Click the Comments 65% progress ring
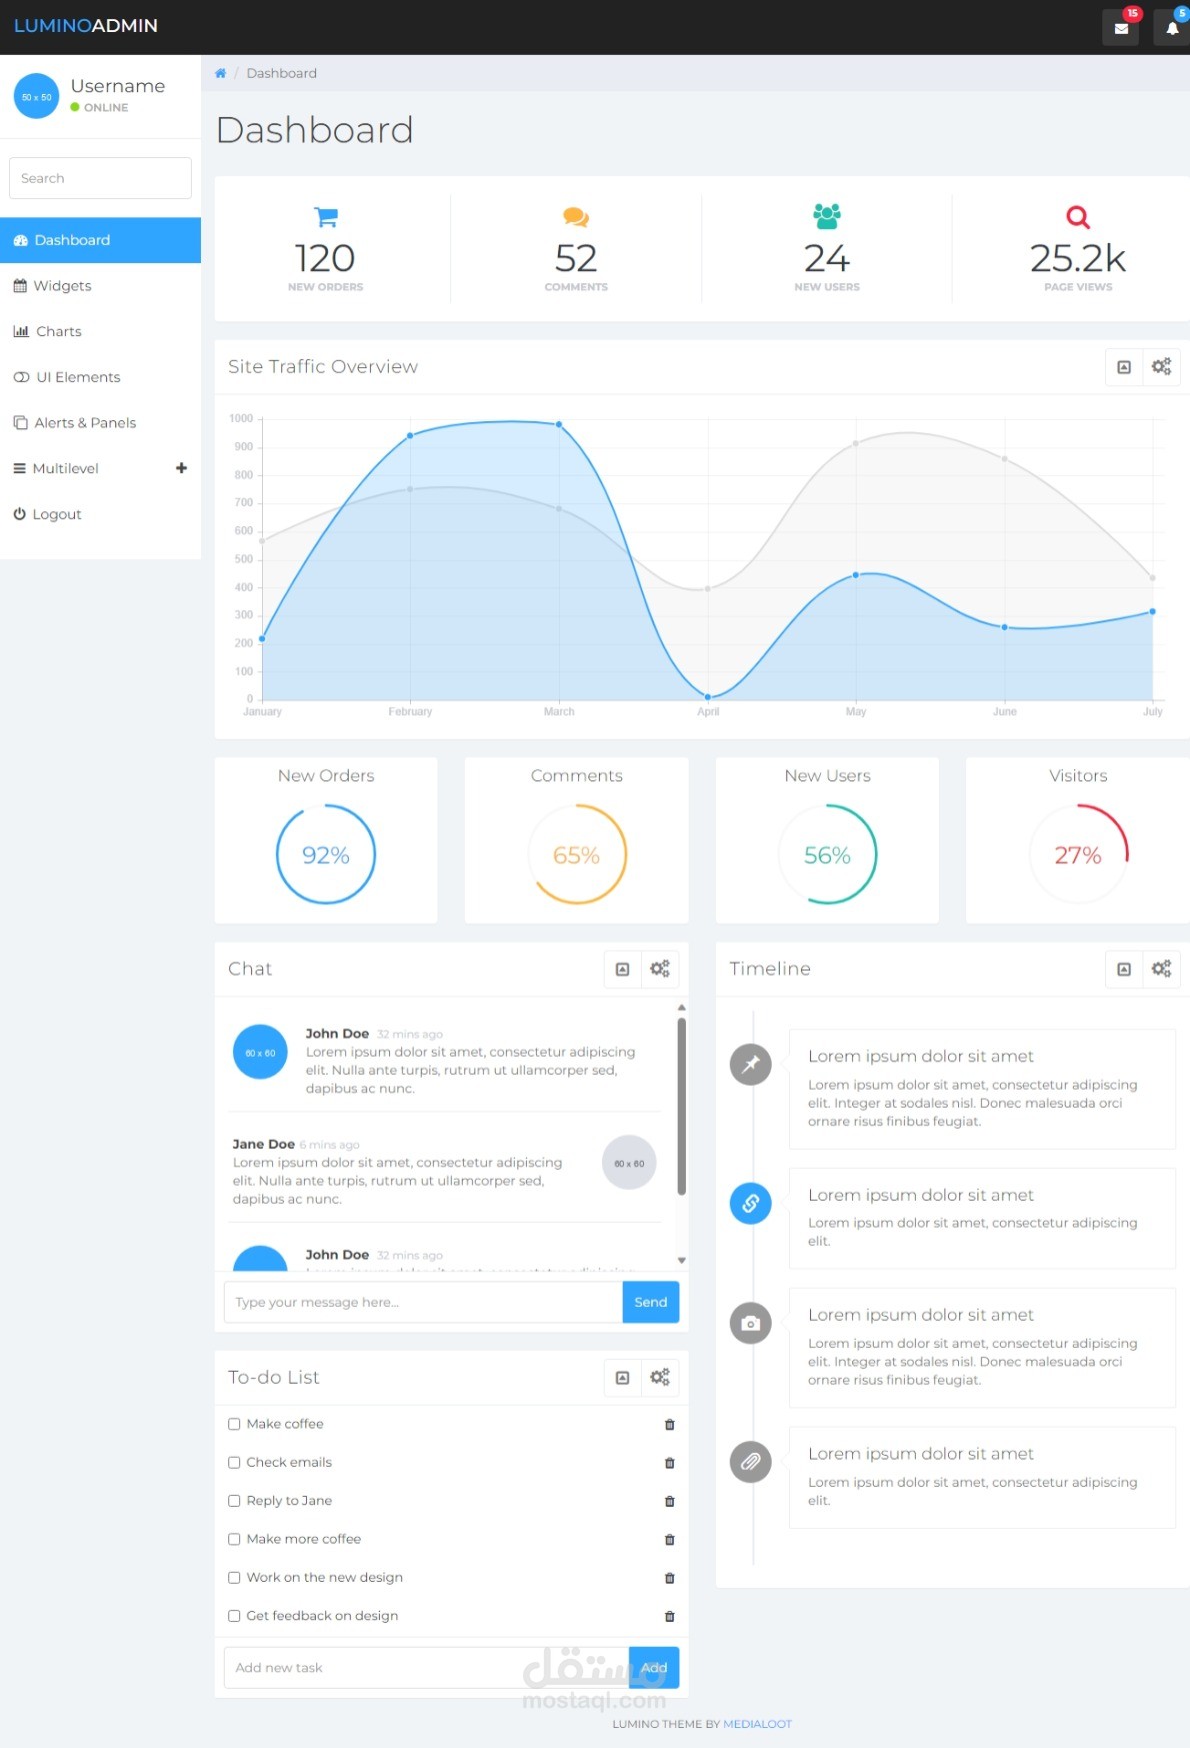The image size is (1190, 1748). pos(577,855)
